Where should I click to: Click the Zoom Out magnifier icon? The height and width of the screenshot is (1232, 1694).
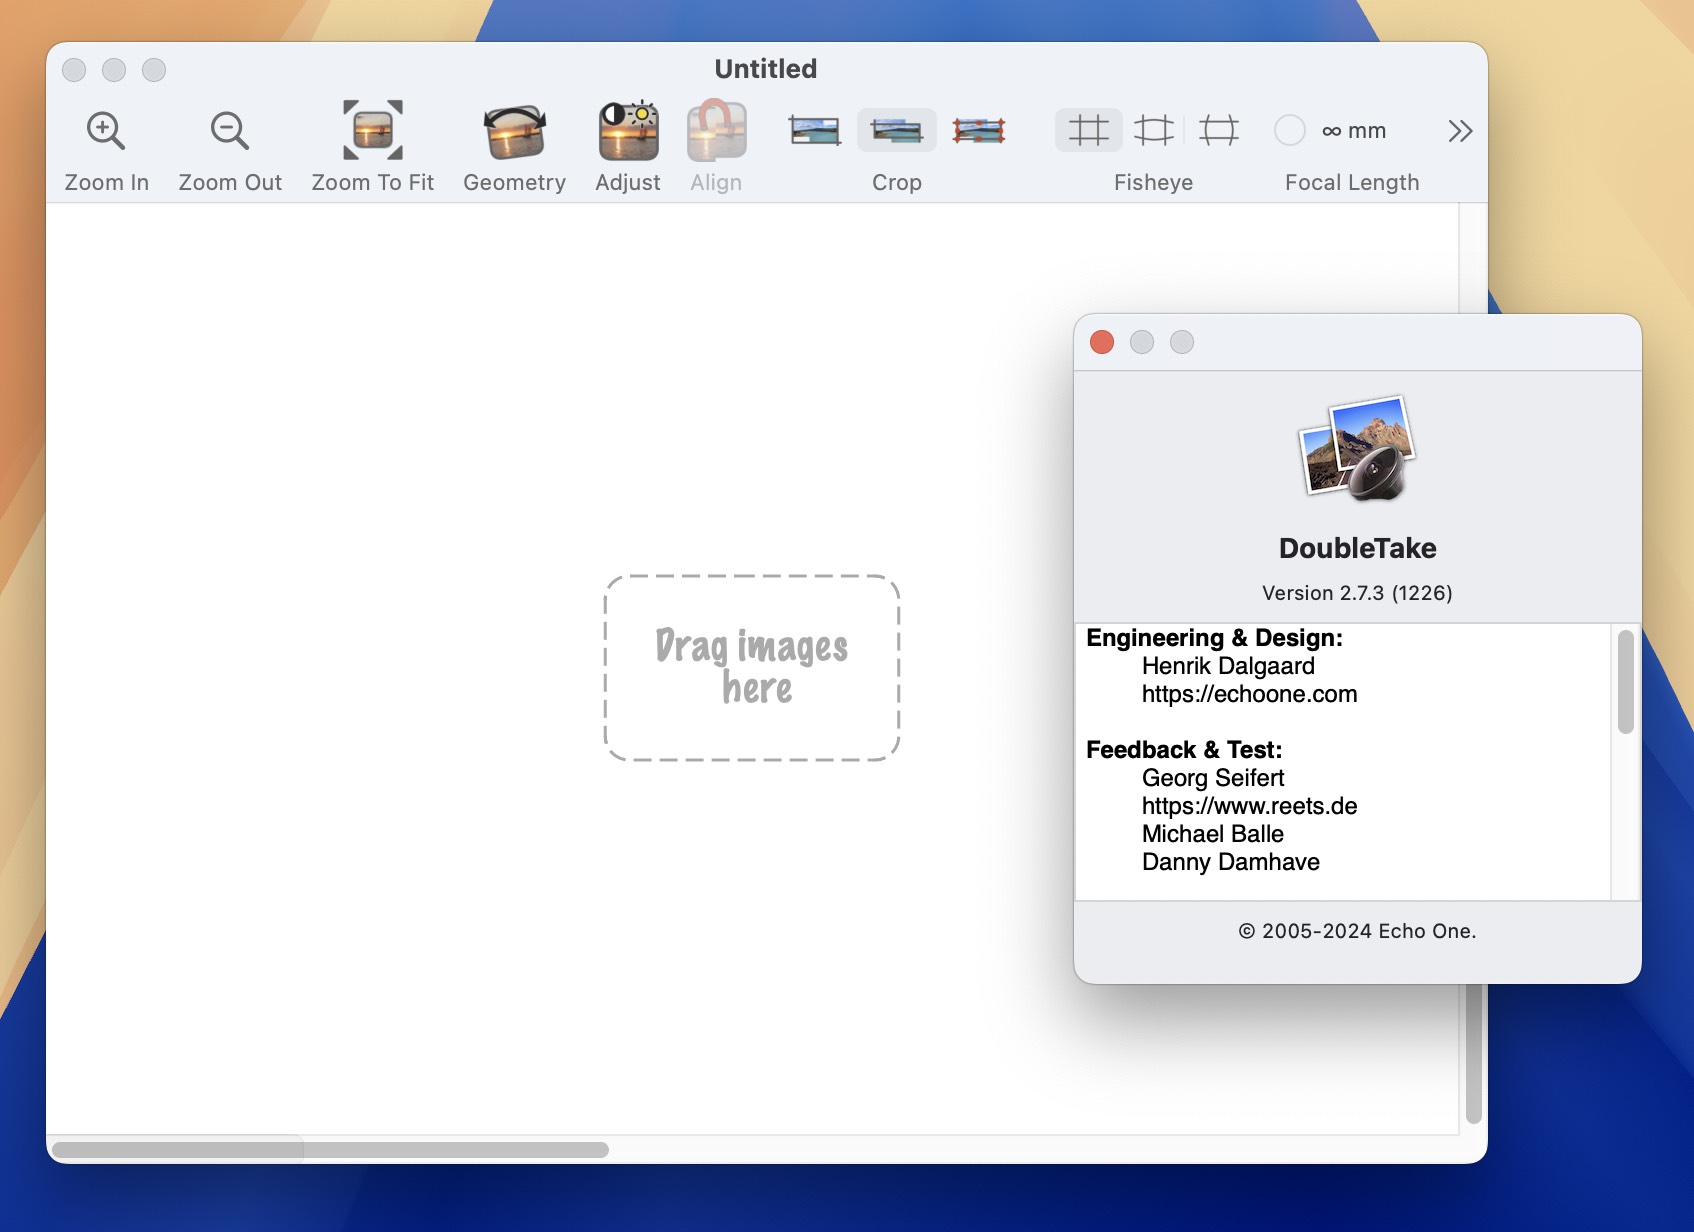click(x=230, y=131)
